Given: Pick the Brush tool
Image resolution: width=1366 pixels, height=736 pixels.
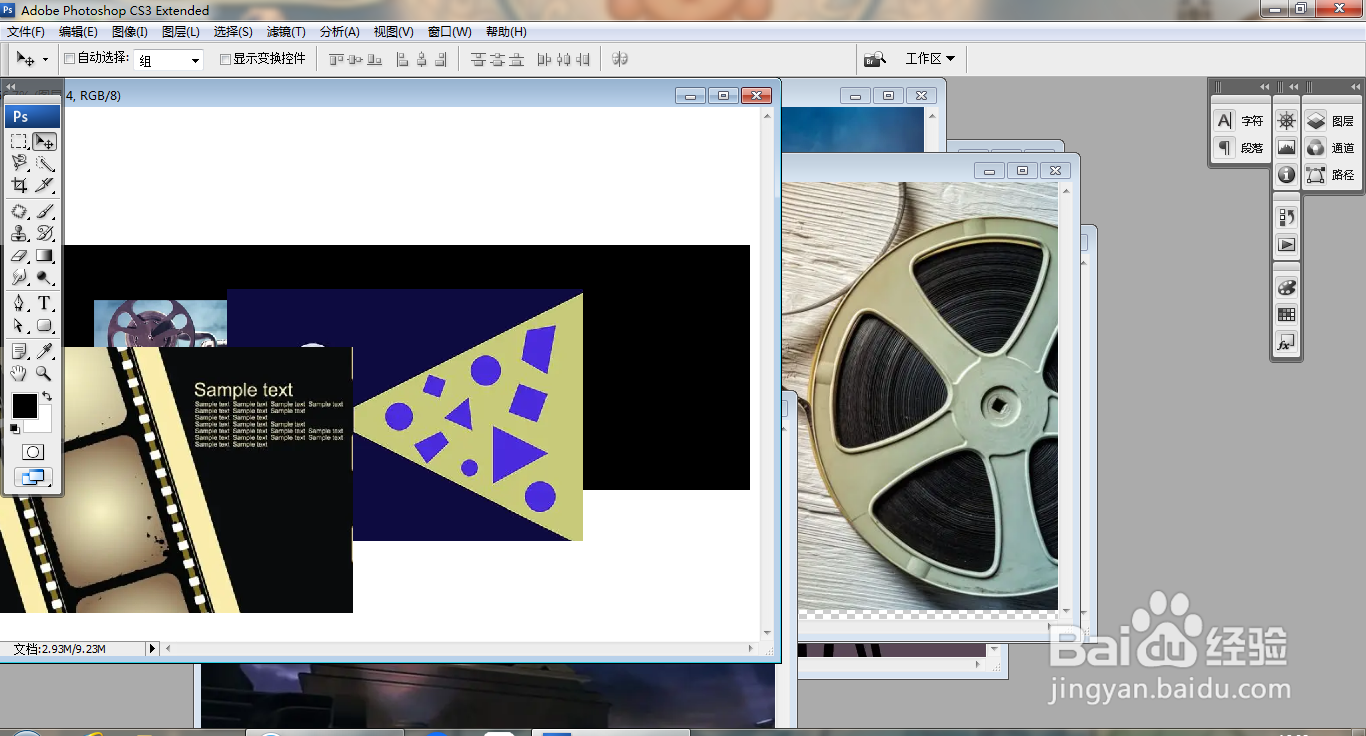Looking at the screenshot, I should [45, 212].
